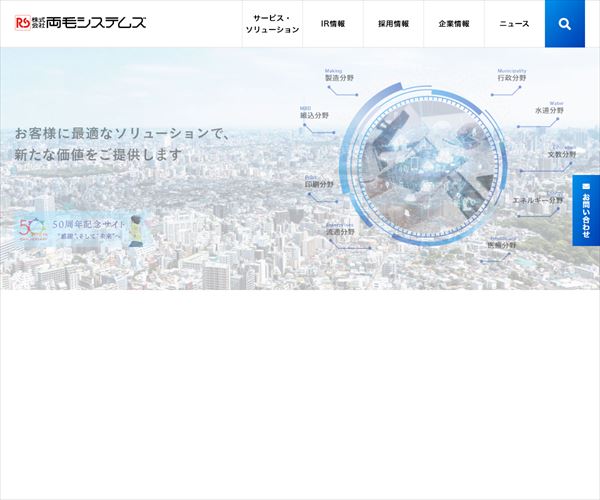Select the 行政分野 label
This screenshot has width=600, height=500.
(x=512, y=78)
